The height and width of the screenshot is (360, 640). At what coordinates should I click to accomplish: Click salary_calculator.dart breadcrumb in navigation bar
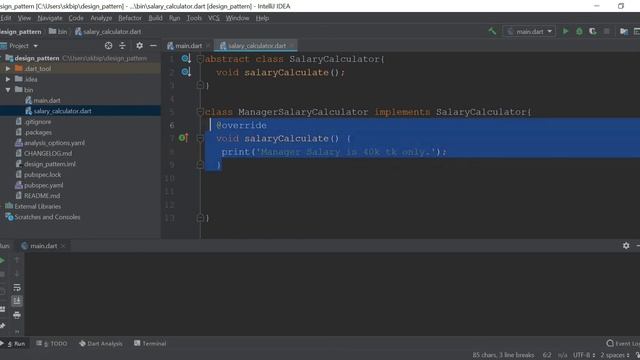pyautogui.click(x=108, y=31)
